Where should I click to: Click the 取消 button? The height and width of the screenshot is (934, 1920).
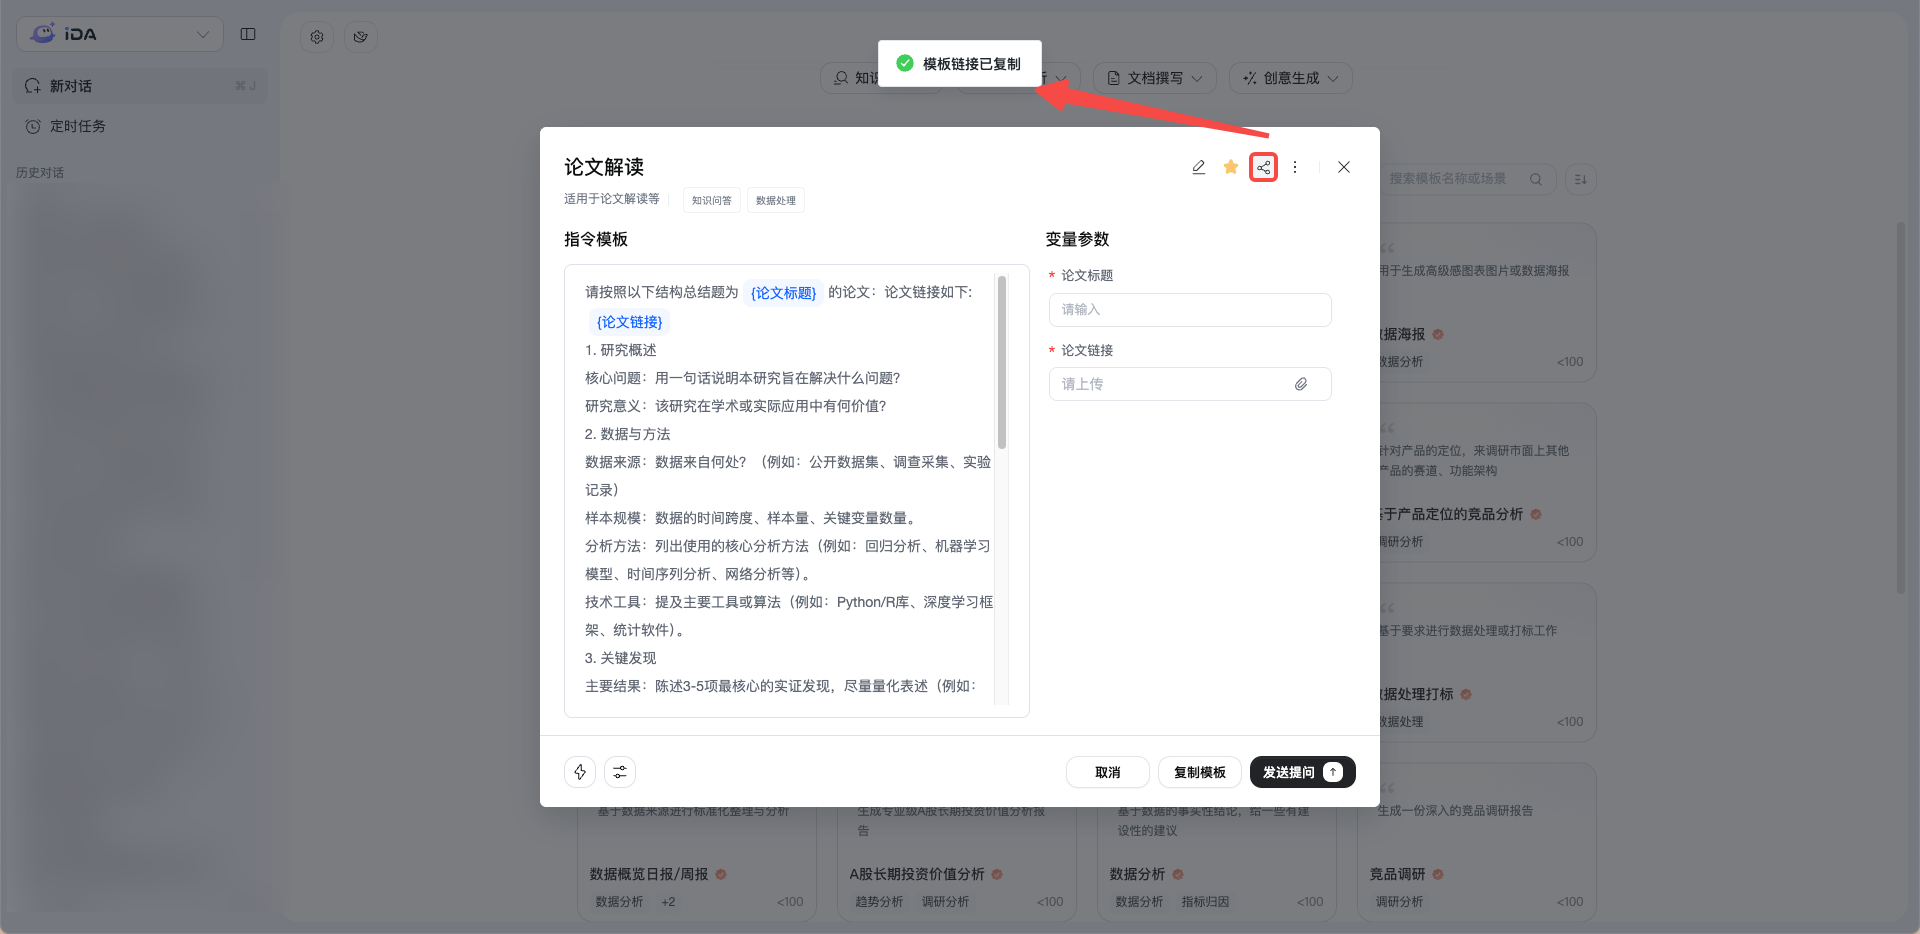point(1108,772)
